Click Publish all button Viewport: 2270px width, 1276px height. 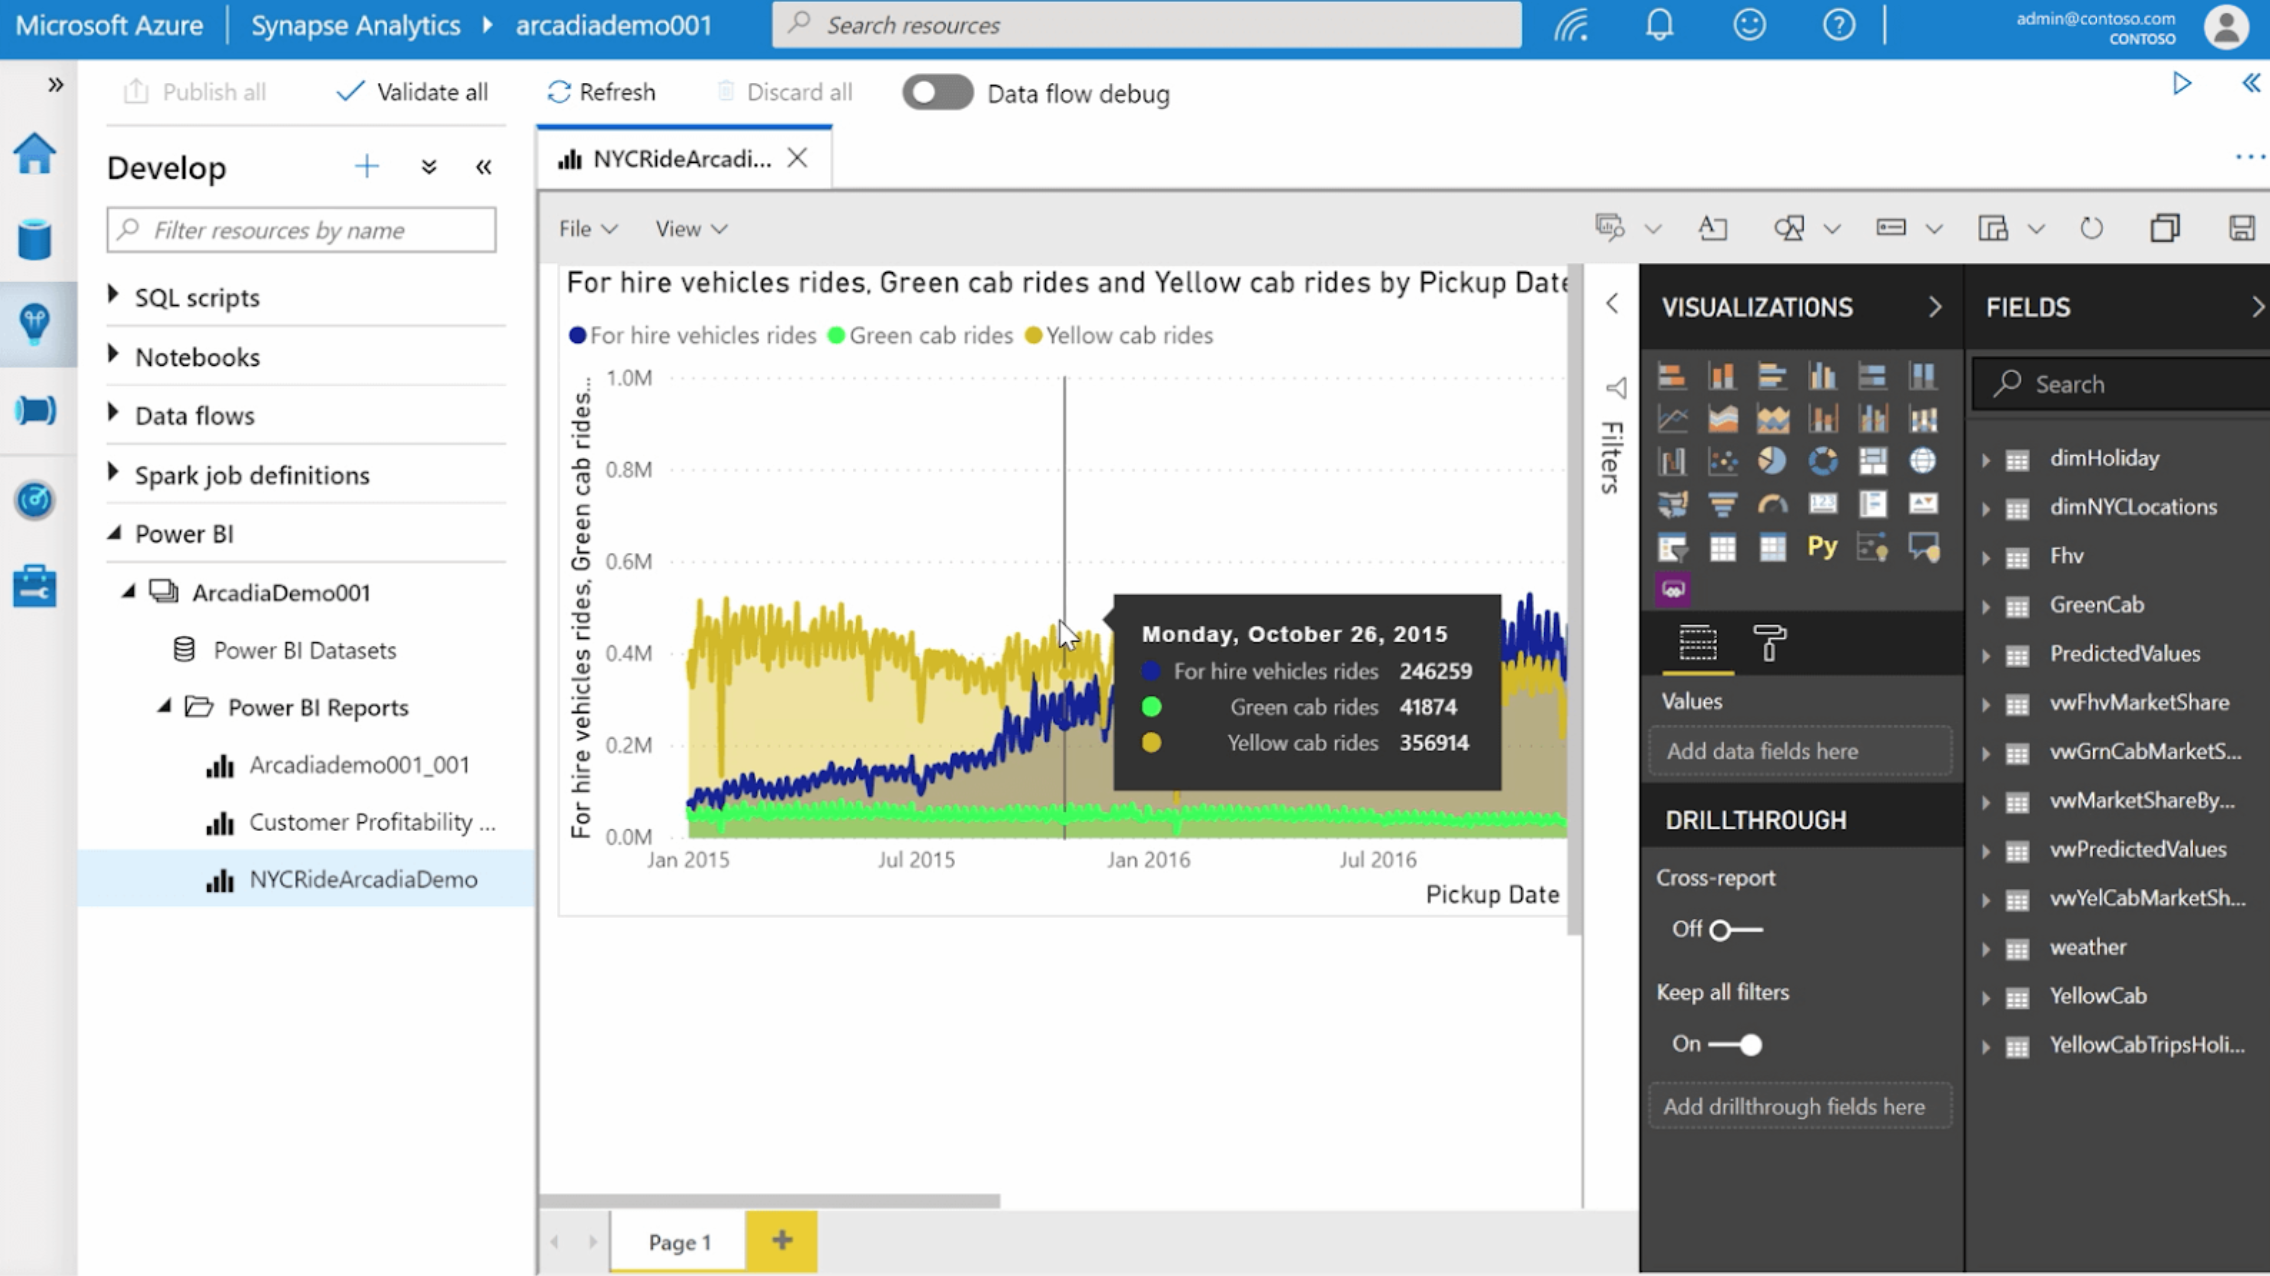(194, 92)
